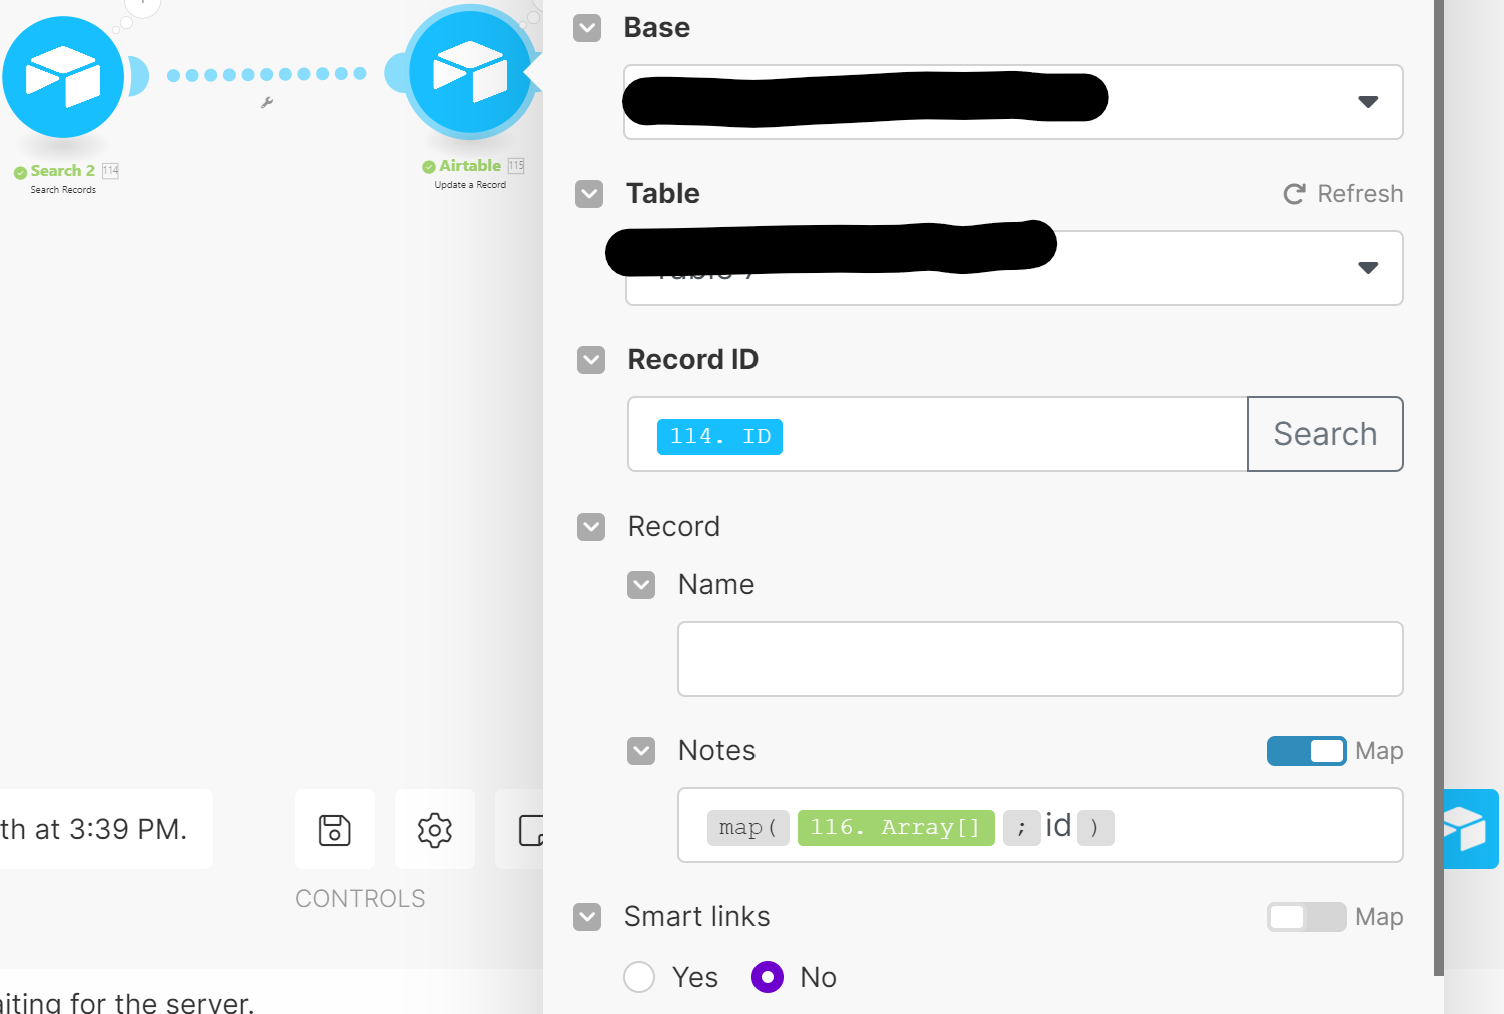Open the Airtable Update a Record module
The image size is (1504, 1014).
(470, 73)
